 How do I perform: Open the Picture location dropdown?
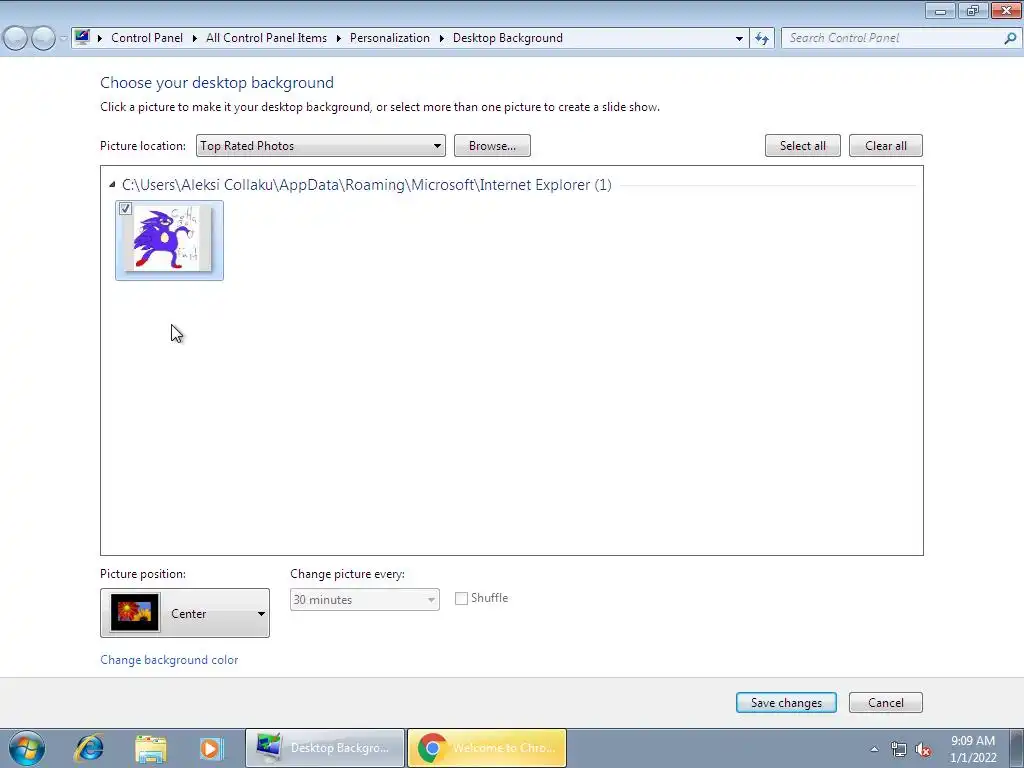coord(321,146)
